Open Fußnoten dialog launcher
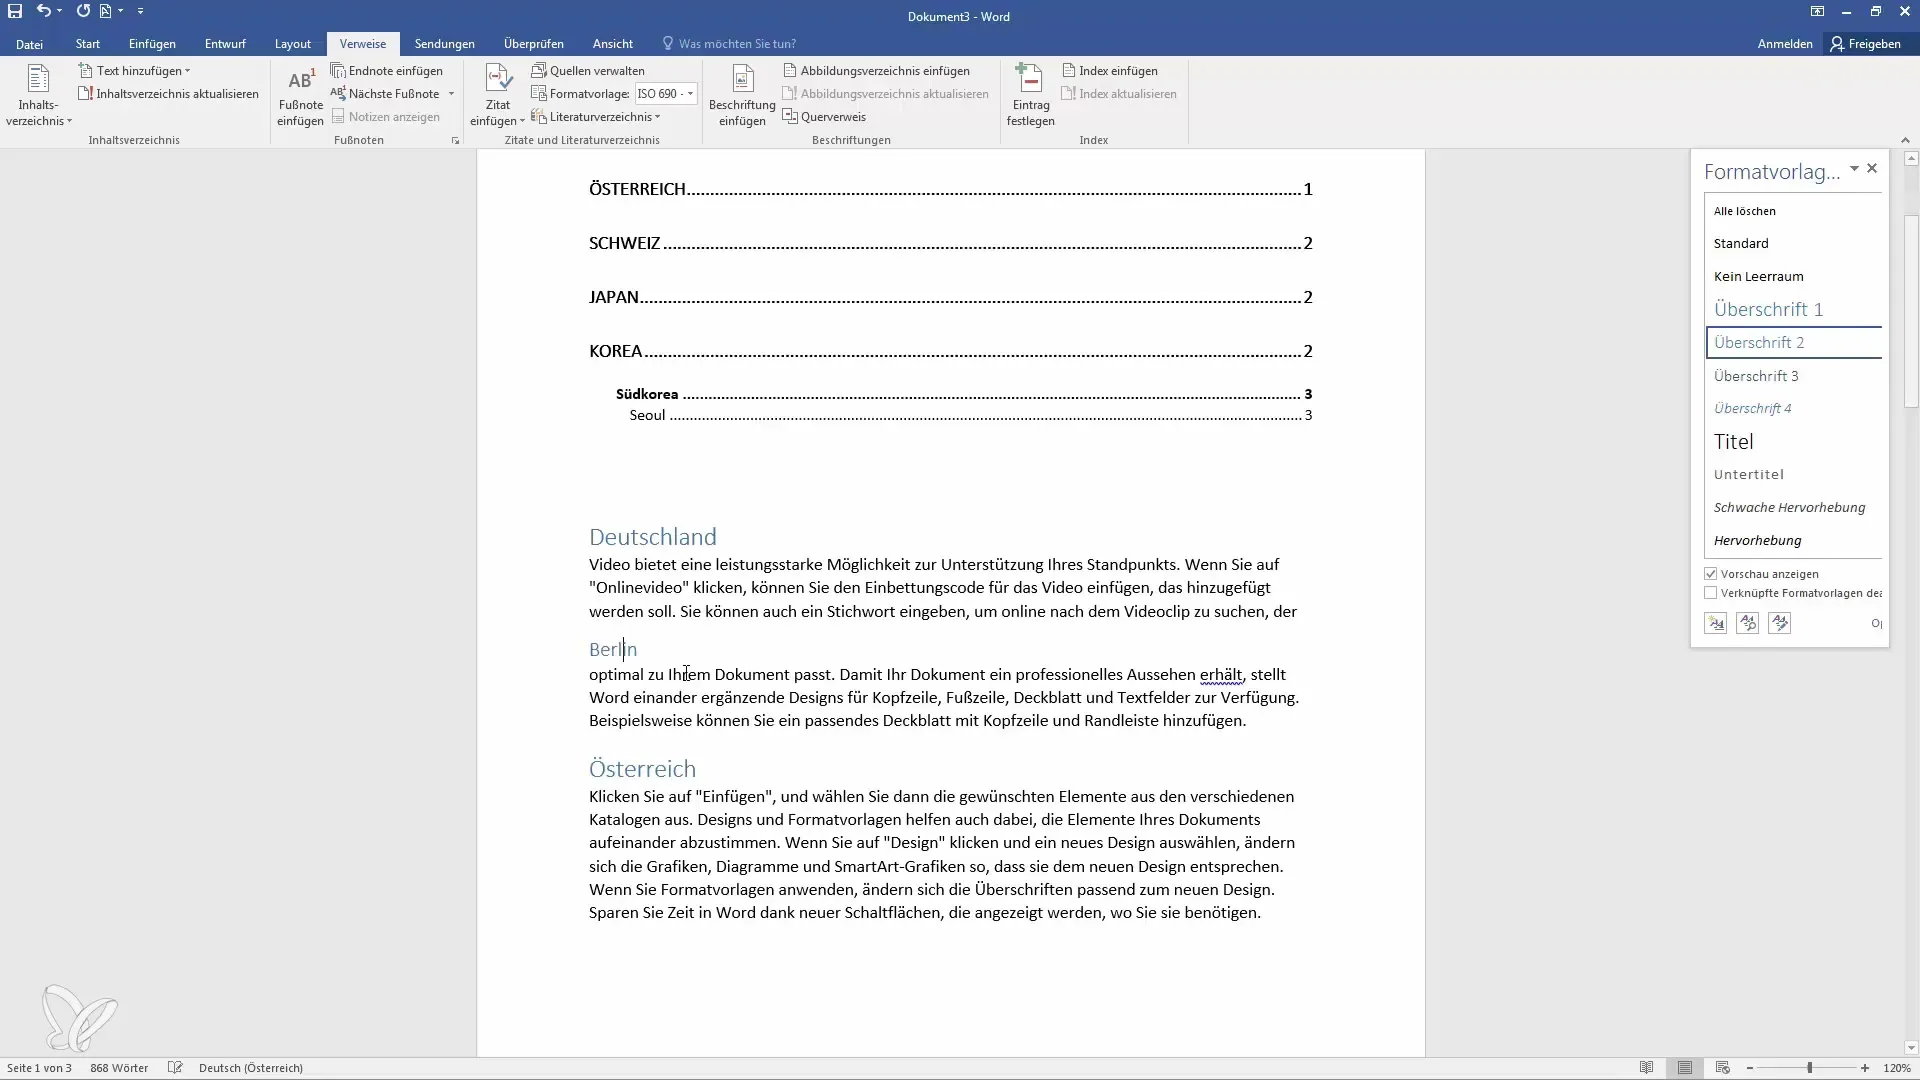Image resolution: width=1920 pixels, height=1080 pixels. point(455,141)
